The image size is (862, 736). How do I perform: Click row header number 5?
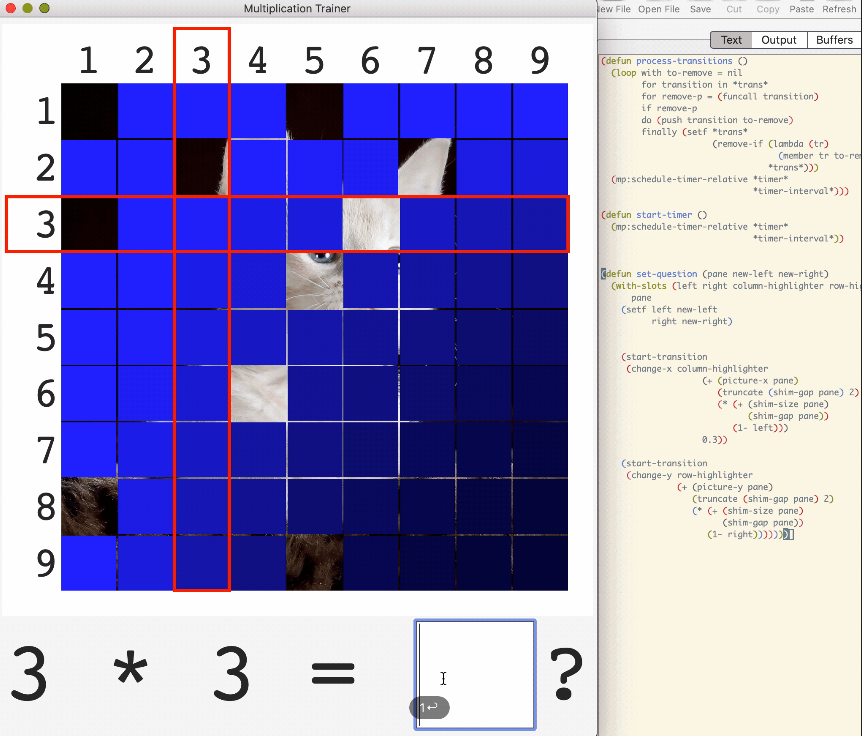point(45,337)
